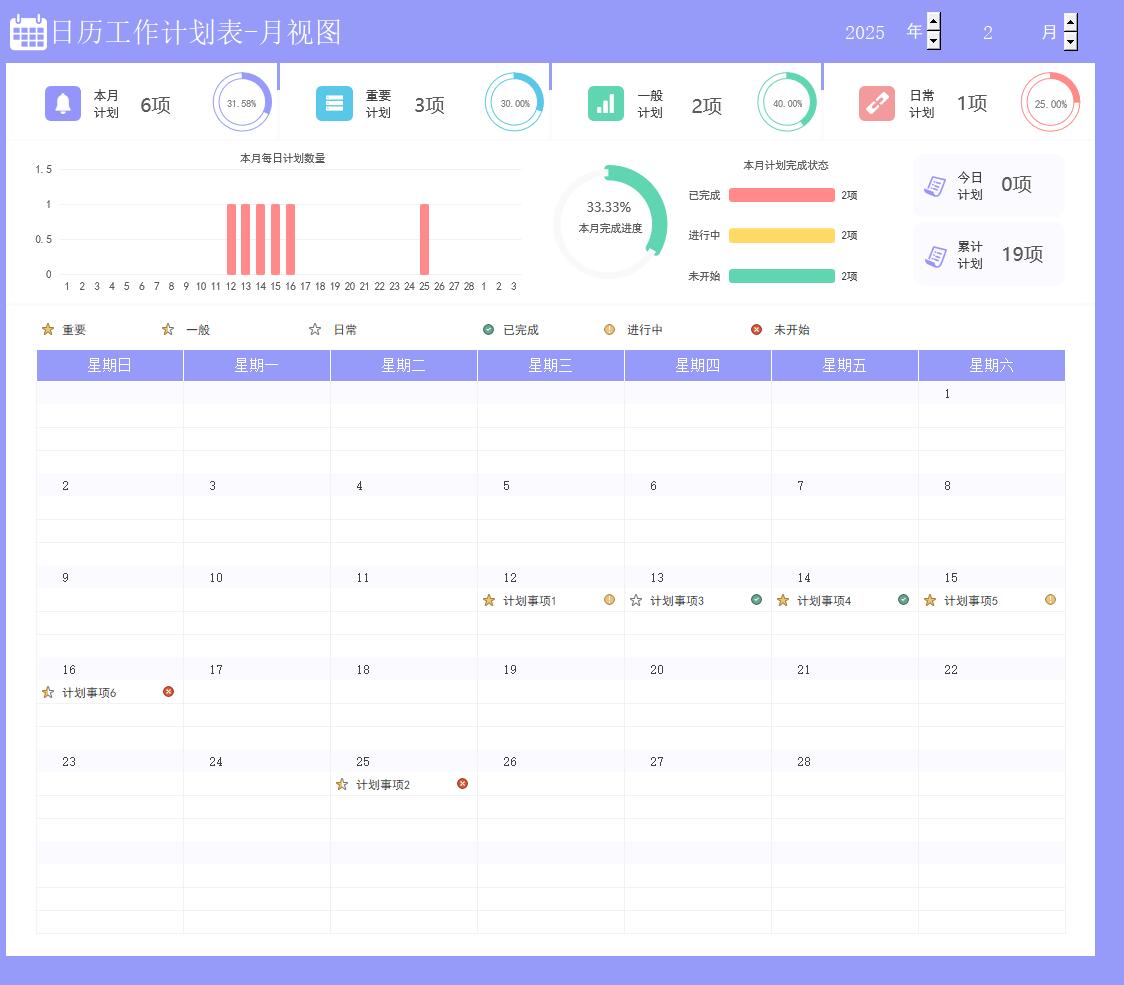Decrease the month with the down arrow
Screen dimensions: 1124x985
1070,41
